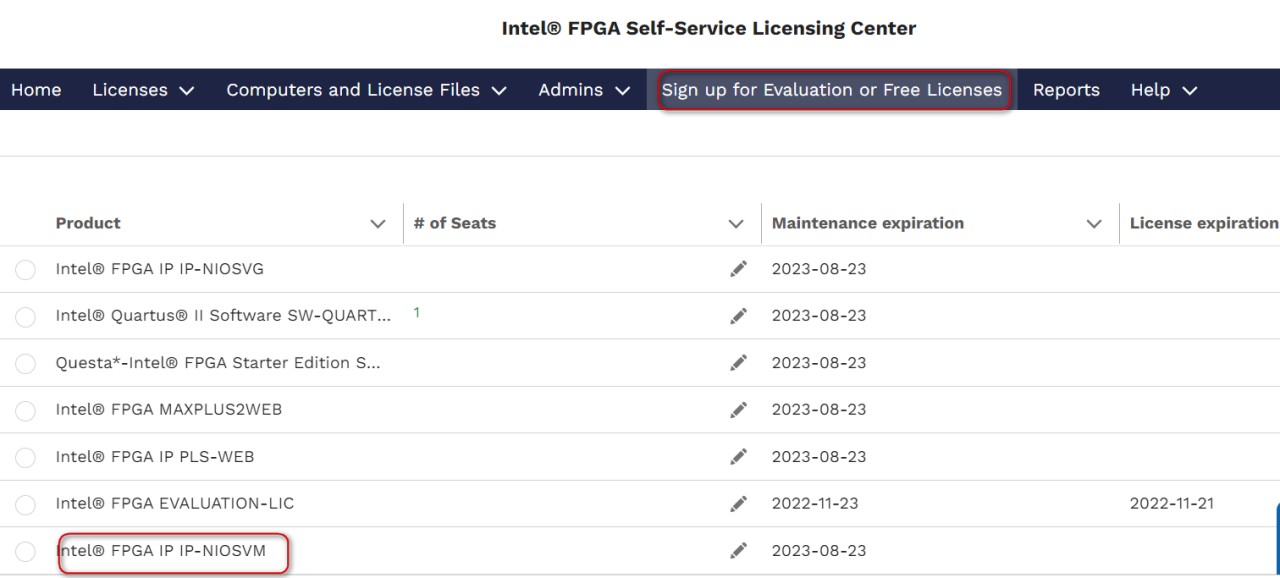This screenshot has height=578, width=1280.
Task: Click edit pencil for PLS-WEB row
Action: point(739,457)
